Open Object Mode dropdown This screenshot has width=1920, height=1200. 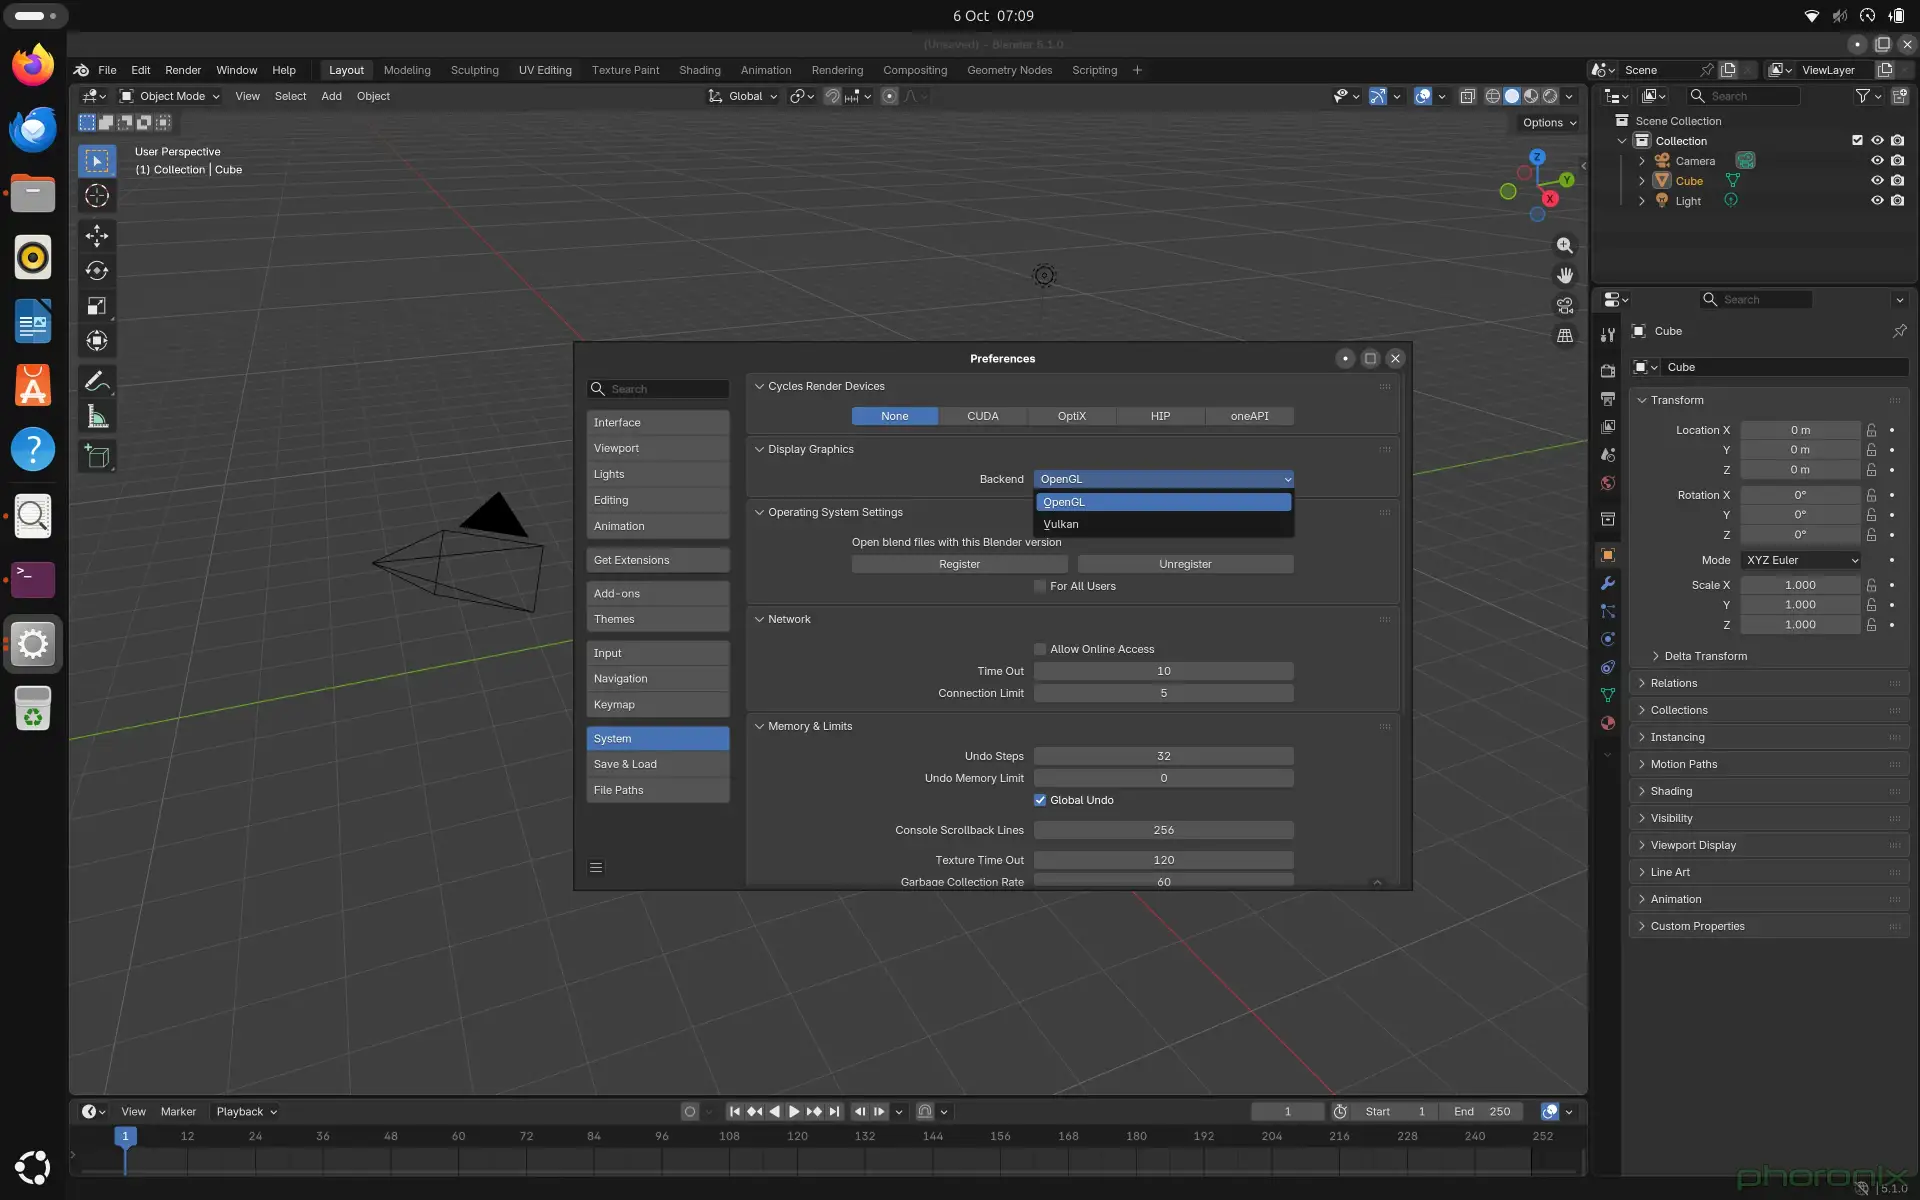coord(169,96)
